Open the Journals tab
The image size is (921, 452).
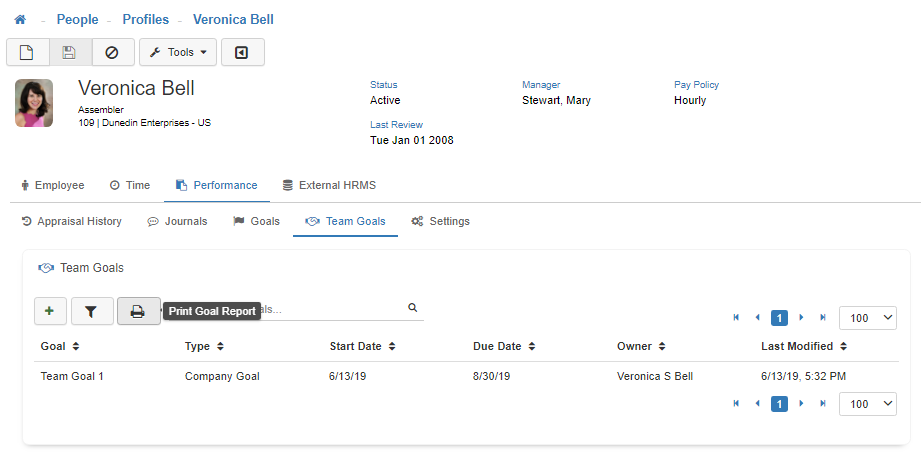point(178,221)
